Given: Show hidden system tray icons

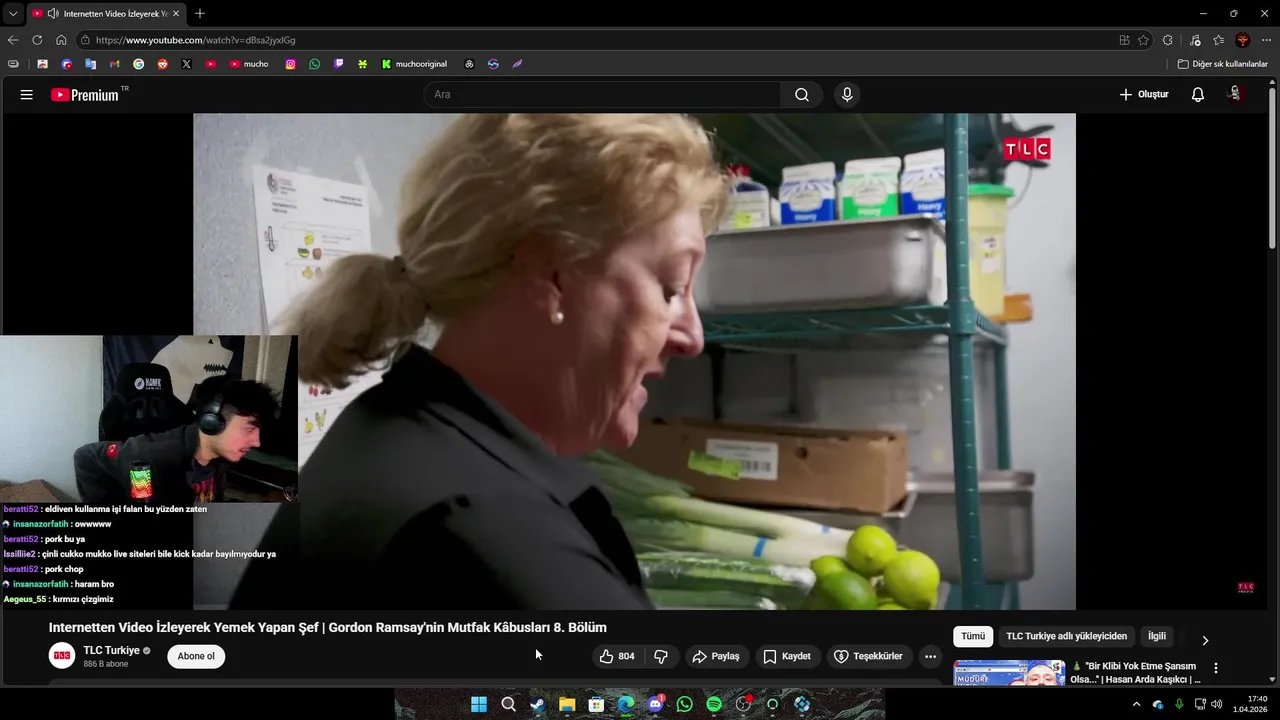Looking at the screenshot, I should [x=1136, y=704].
